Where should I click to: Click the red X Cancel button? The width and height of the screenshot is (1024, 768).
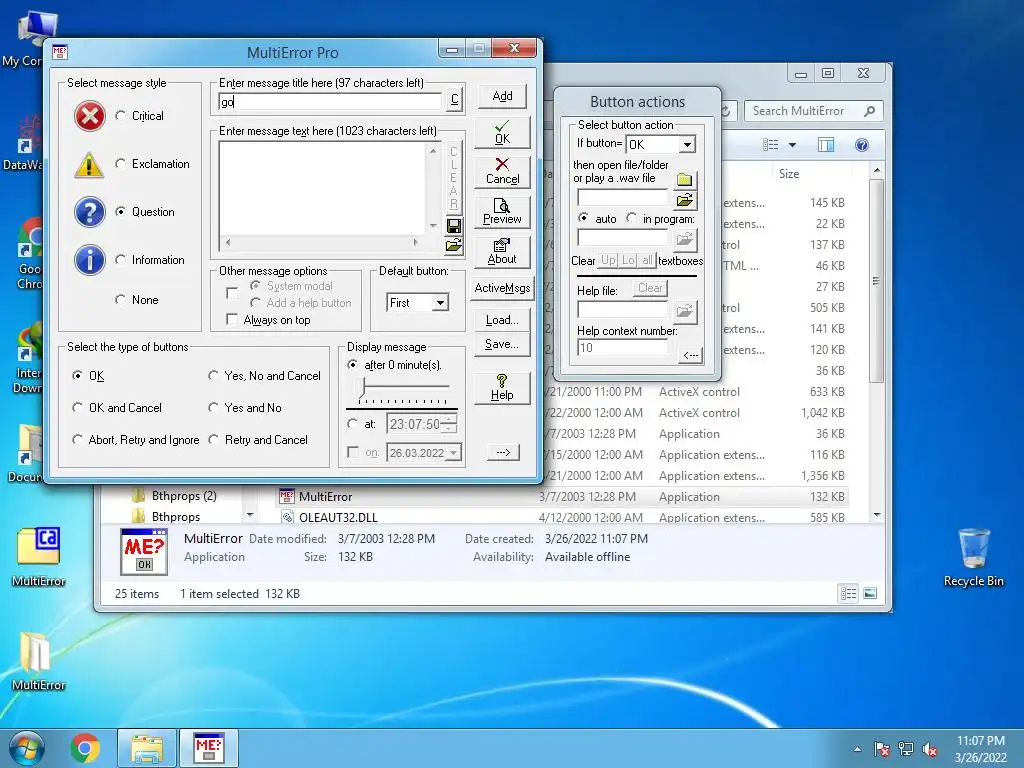click(x=502, y=172)
